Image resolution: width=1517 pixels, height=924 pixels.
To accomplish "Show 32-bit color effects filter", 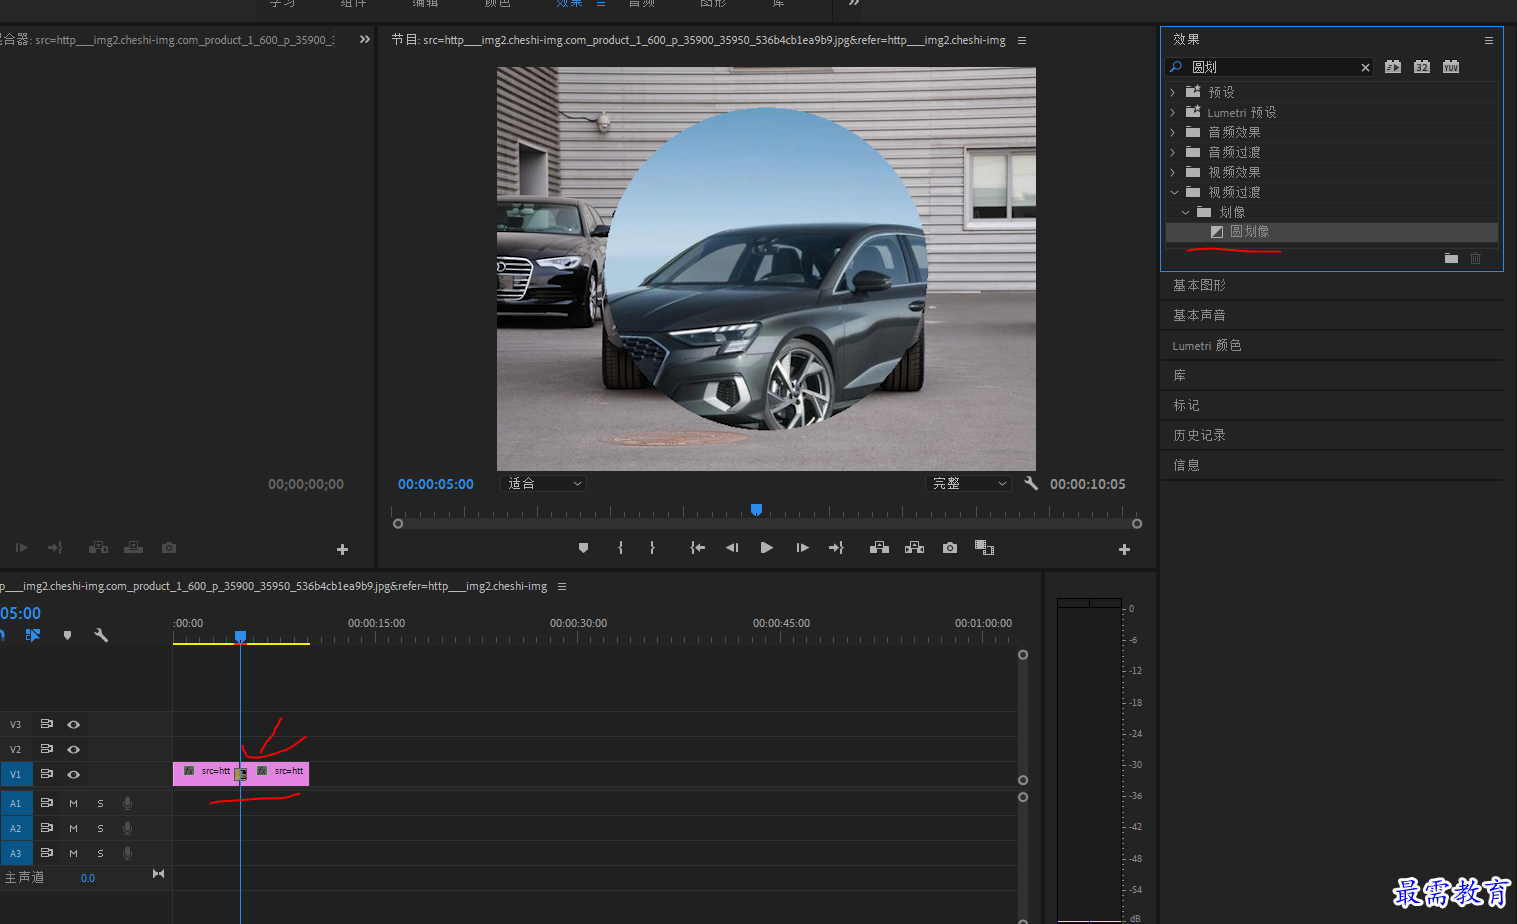I will click(1422, 67).
